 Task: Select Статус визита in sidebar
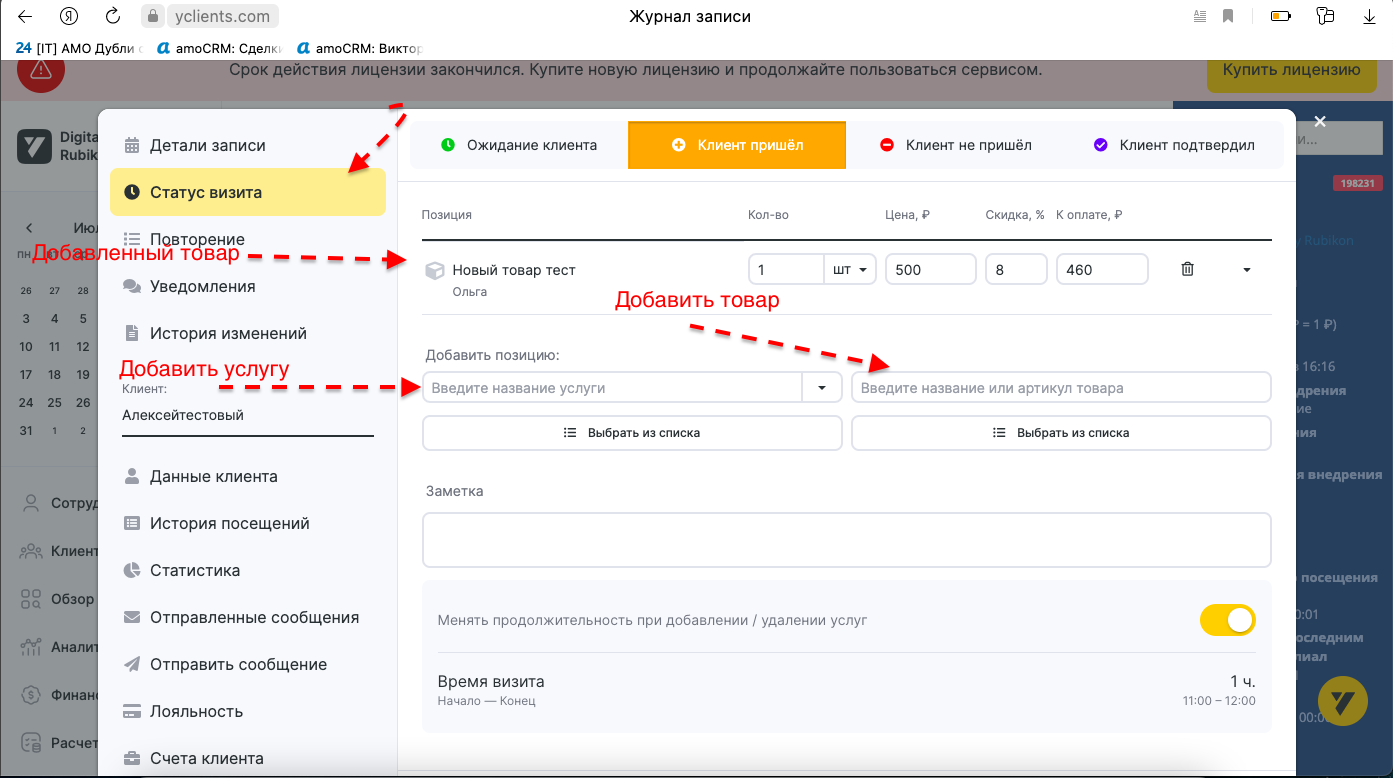click(247, 192)
